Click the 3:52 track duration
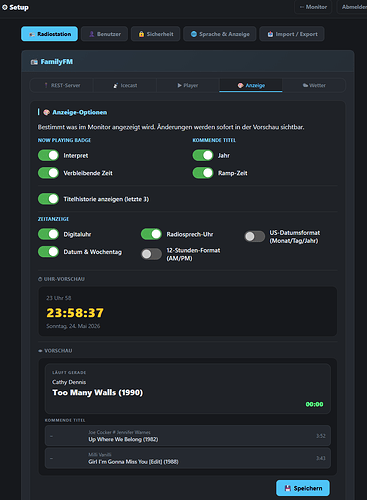Screen dimensions: 367x500 [x=321, y=436]
